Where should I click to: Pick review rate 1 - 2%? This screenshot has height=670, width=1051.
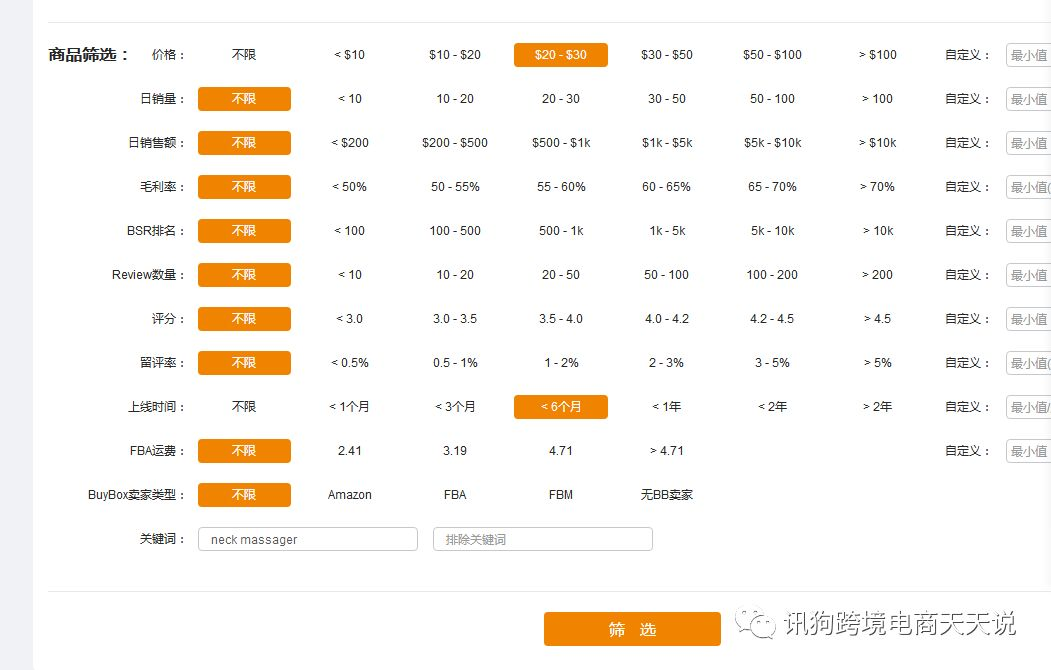click(561, 363)
